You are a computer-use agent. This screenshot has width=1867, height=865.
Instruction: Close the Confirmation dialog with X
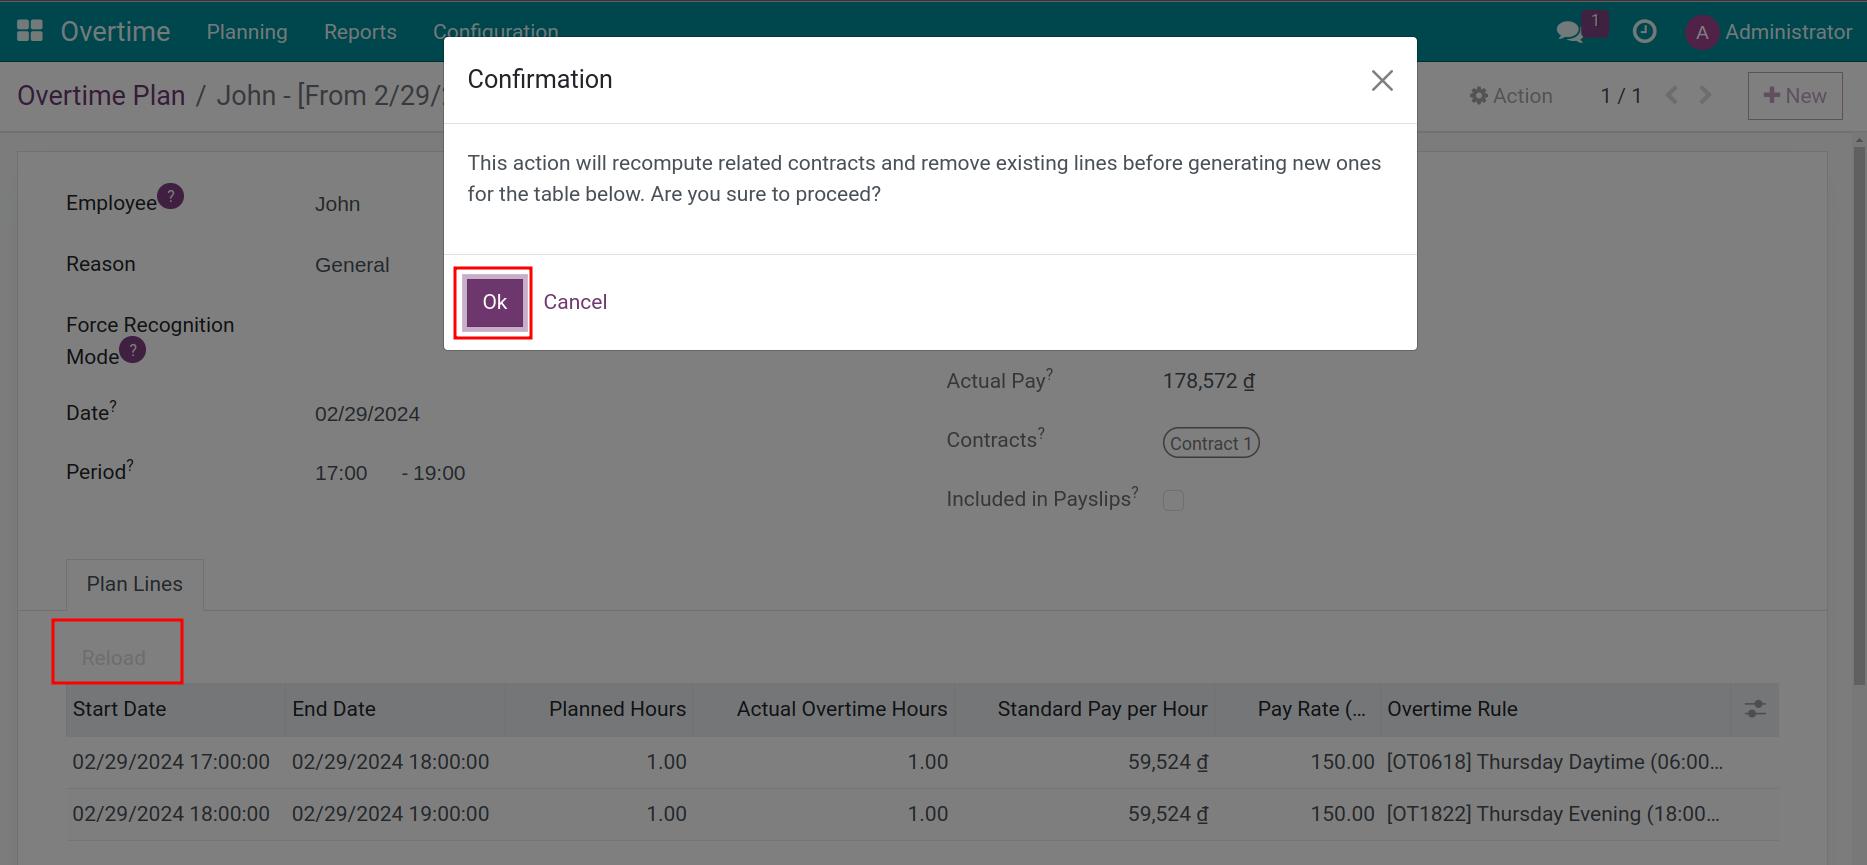click(1382, 80)
